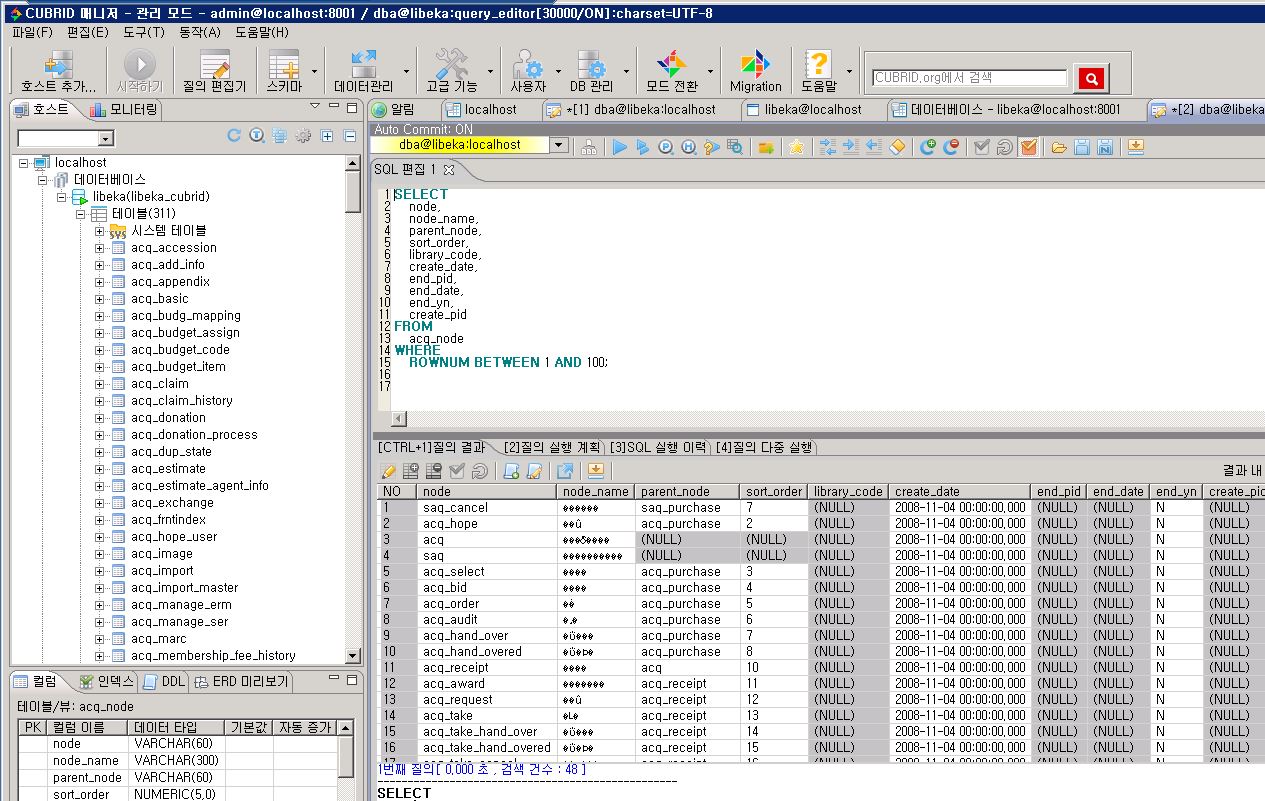Viewport: 1265px width, 801px height.
Task: Open the 도구(T) menu
Action: 143,32
